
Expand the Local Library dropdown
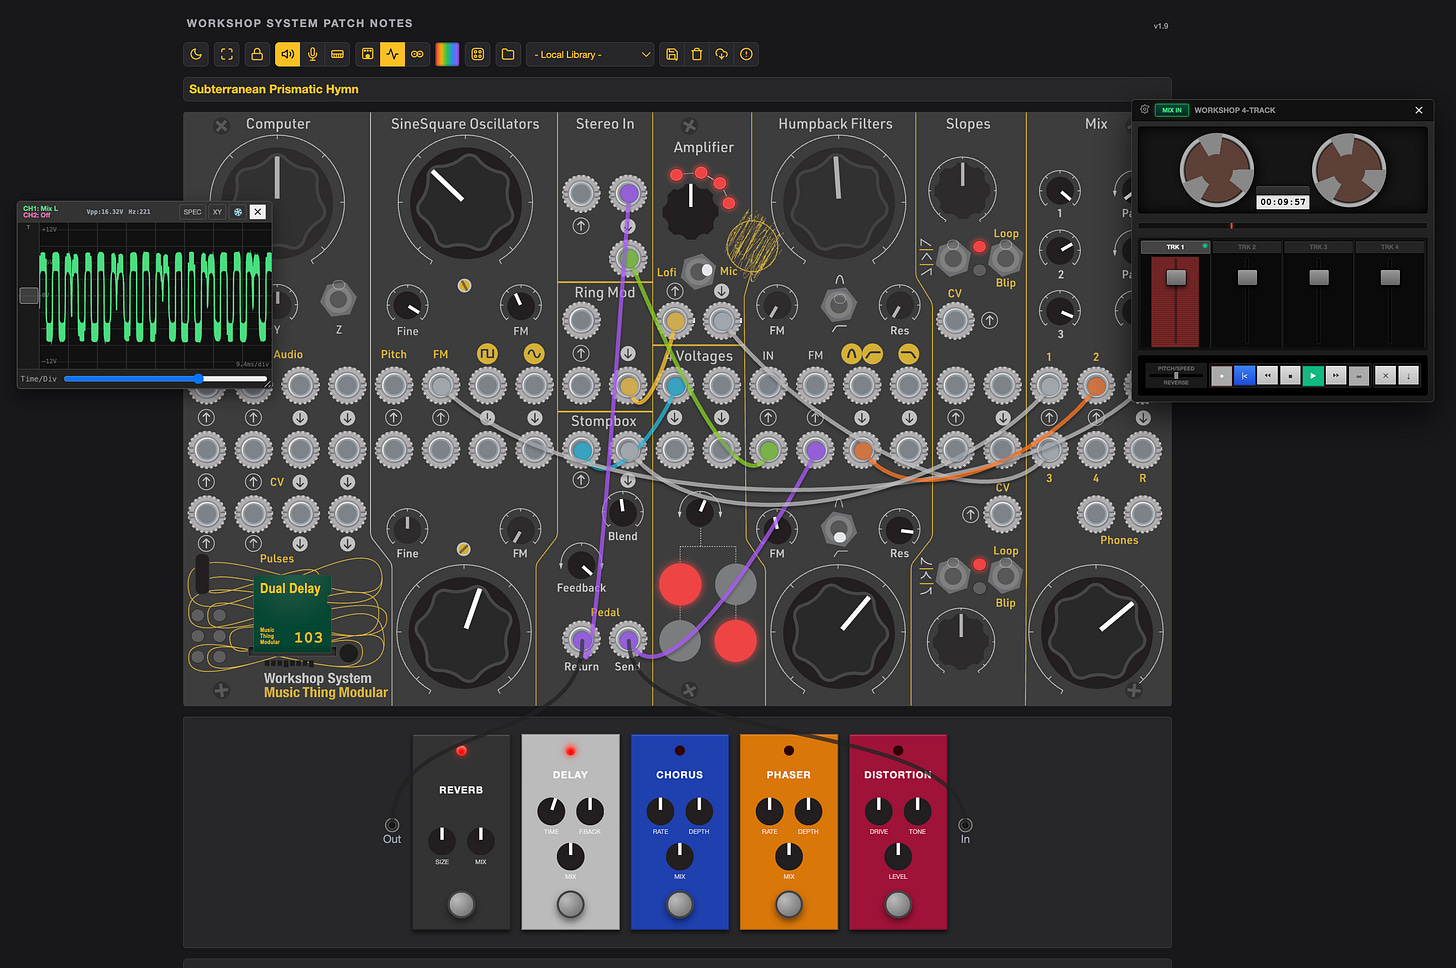point(591,54)
